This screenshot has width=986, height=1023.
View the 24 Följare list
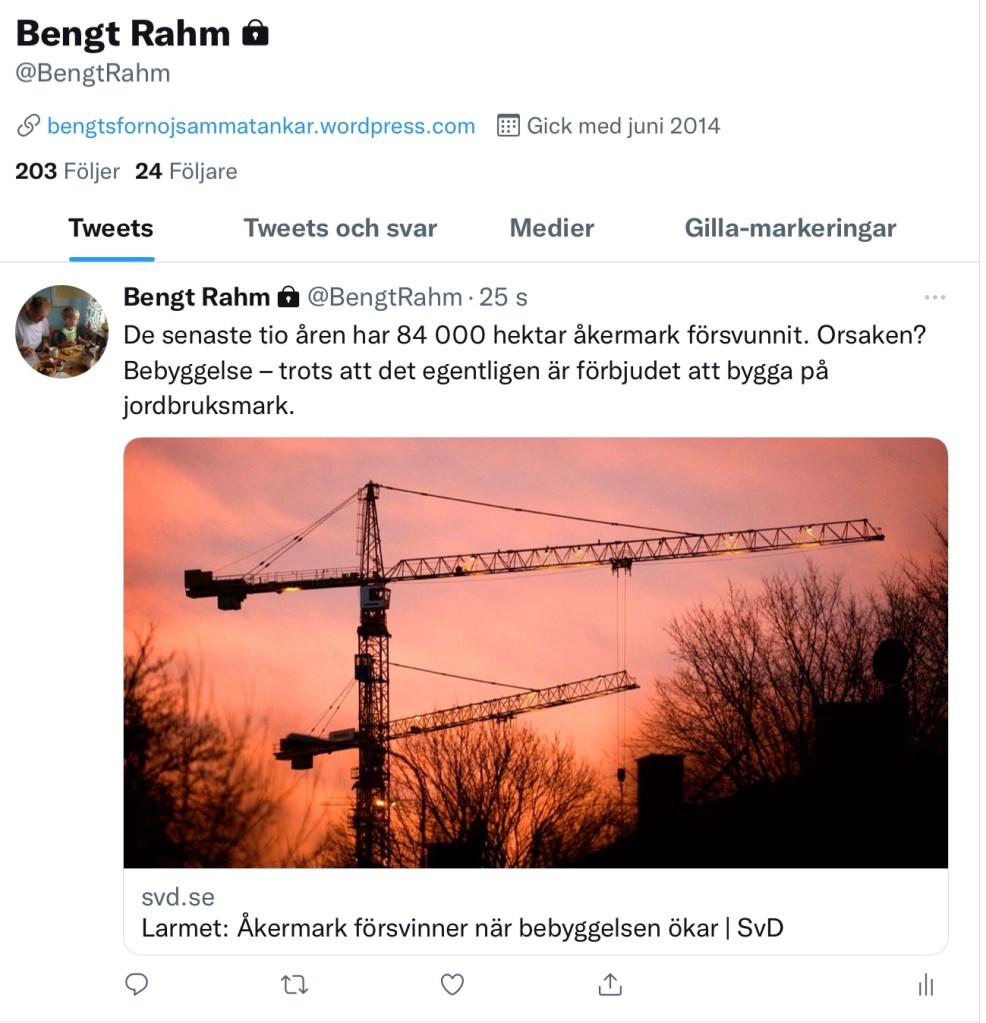tap(186, 172)
